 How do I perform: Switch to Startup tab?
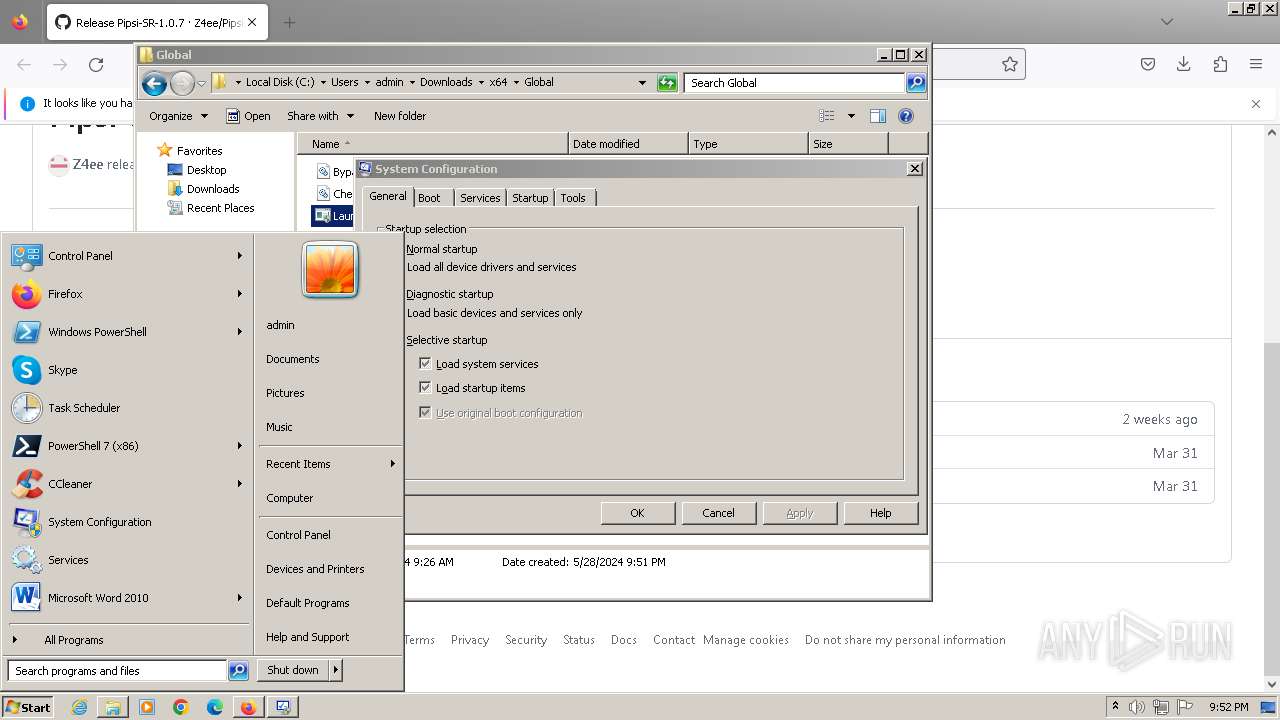click(x=530, y=198)
